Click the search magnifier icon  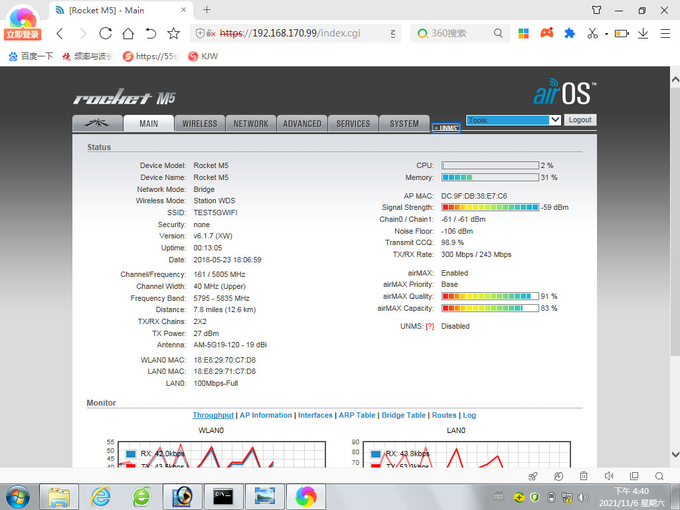coord(498,33)
